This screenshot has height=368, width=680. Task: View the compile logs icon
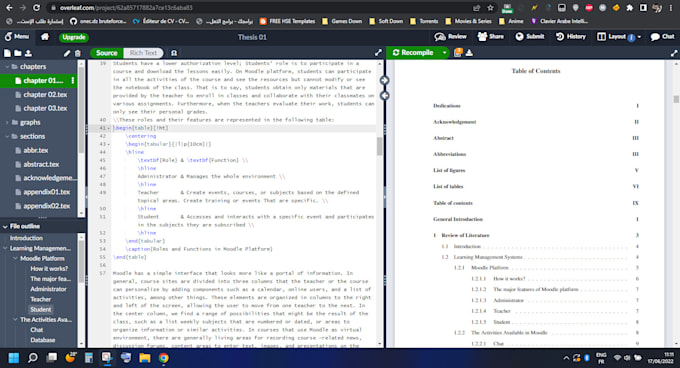458,52
